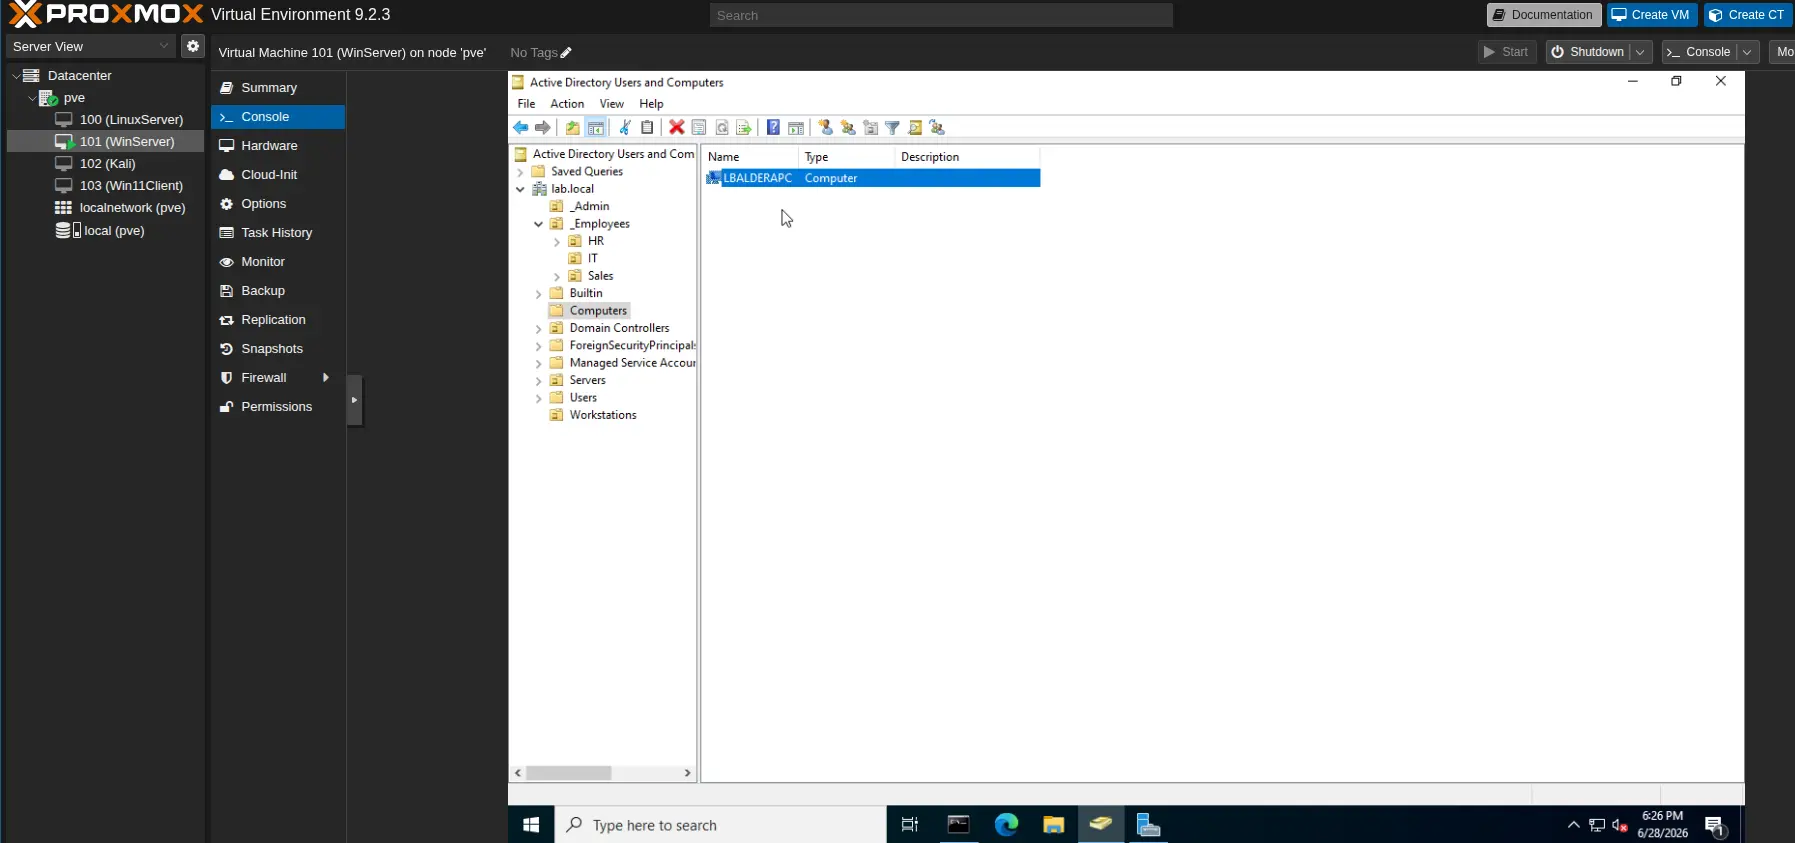The width and height of the screenshot is (1795, 843).
Task: Select the Workstations OU in the tree
Action: (603, 415)
